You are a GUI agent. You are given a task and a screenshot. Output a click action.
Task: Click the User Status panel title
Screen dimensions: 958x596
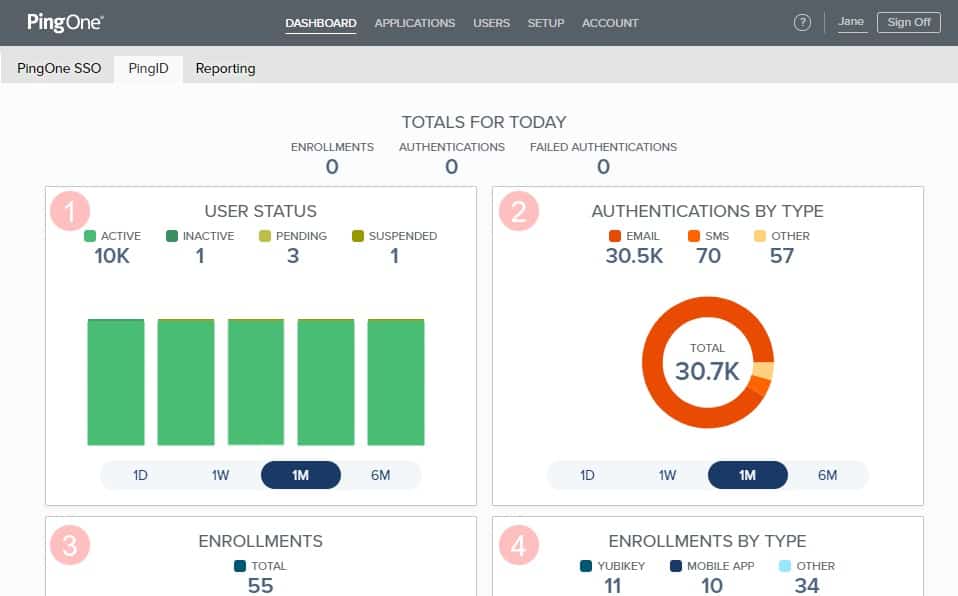pos(261,212)
